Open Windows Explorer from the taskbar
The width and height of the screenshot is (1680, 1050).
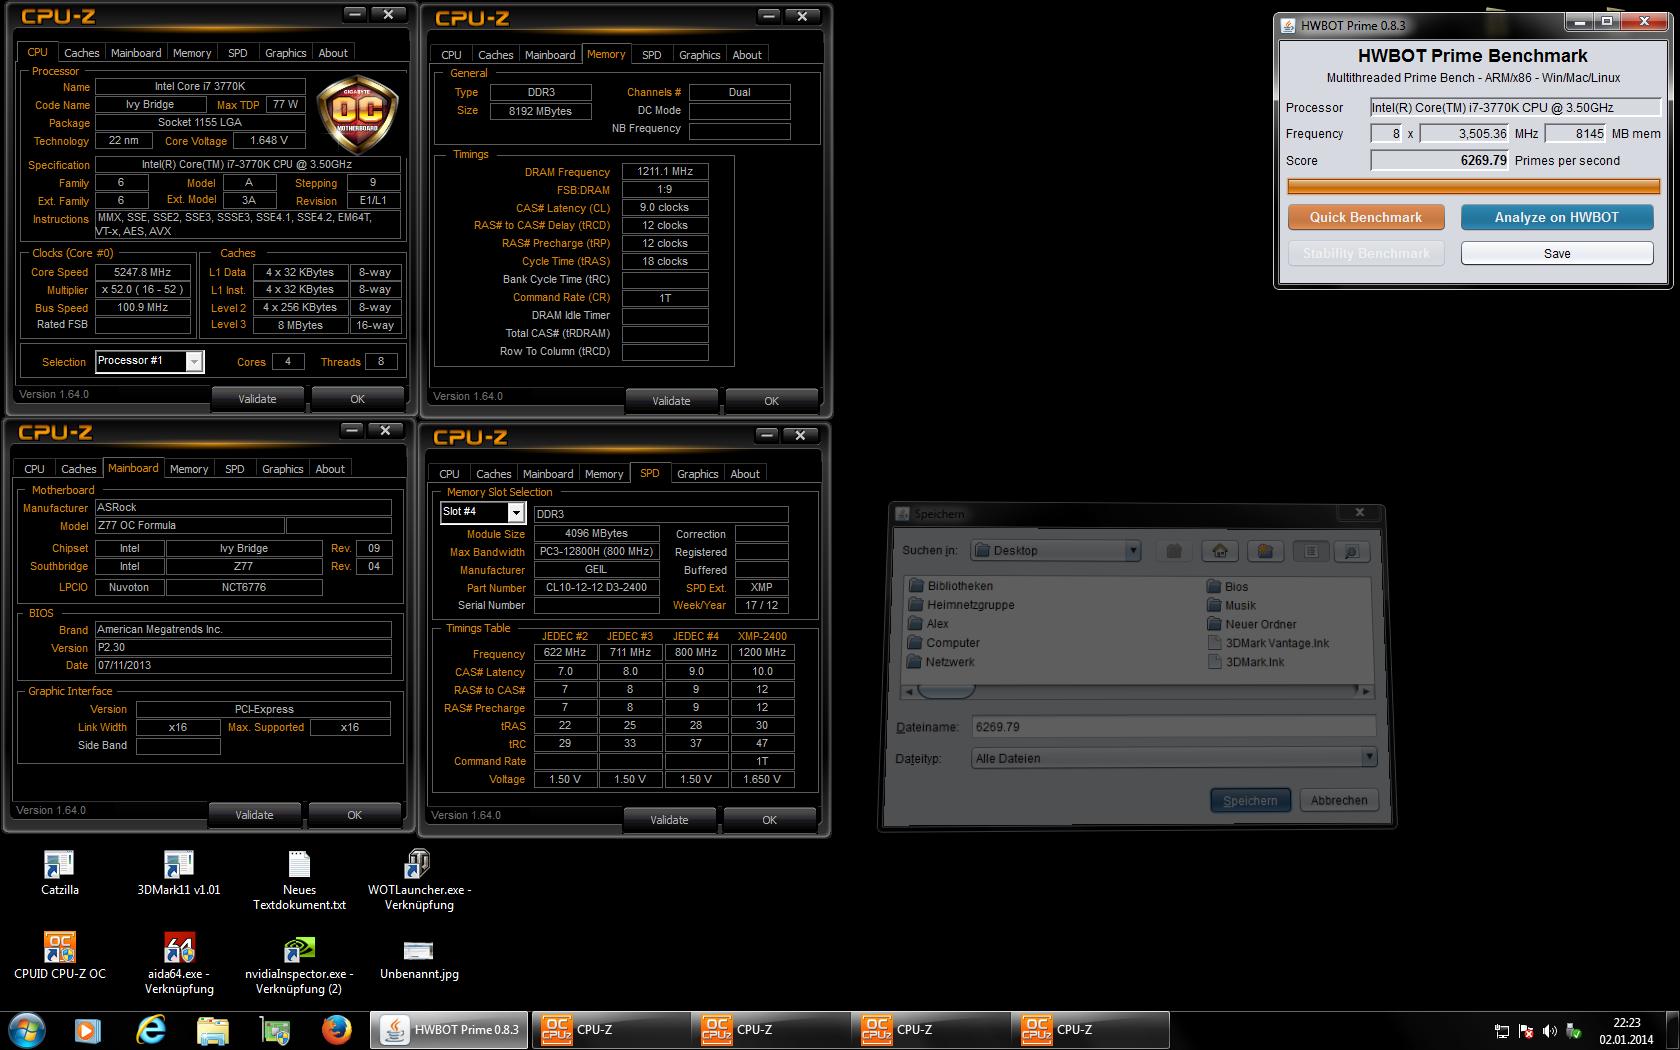click(212, 1030)
